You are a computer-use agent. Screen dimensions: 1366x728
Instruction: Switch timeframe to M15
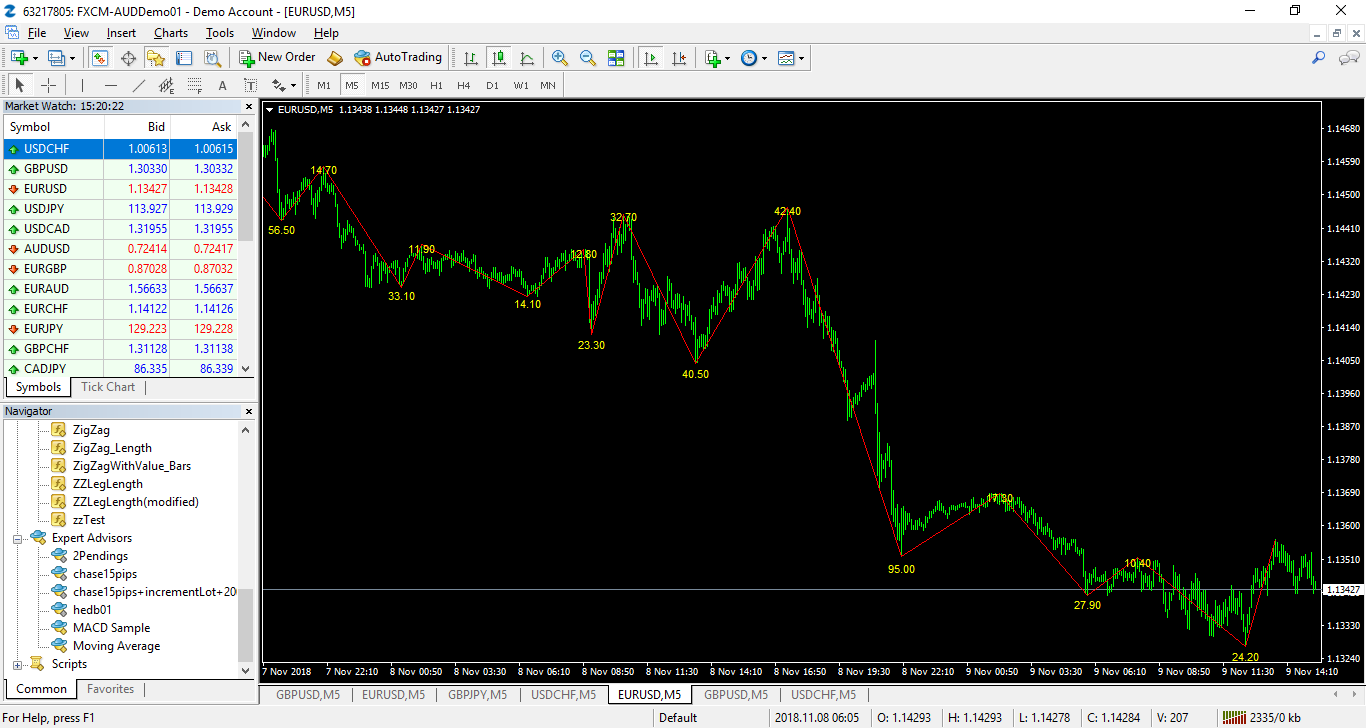coord(380,85)
